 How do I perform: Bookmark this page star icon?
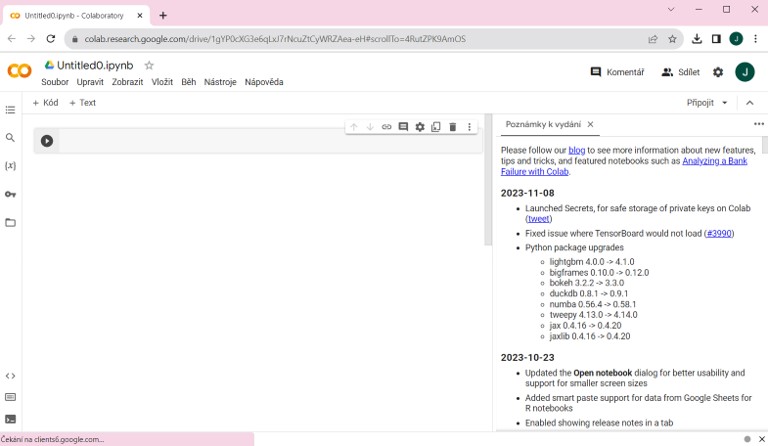[672, 39]
